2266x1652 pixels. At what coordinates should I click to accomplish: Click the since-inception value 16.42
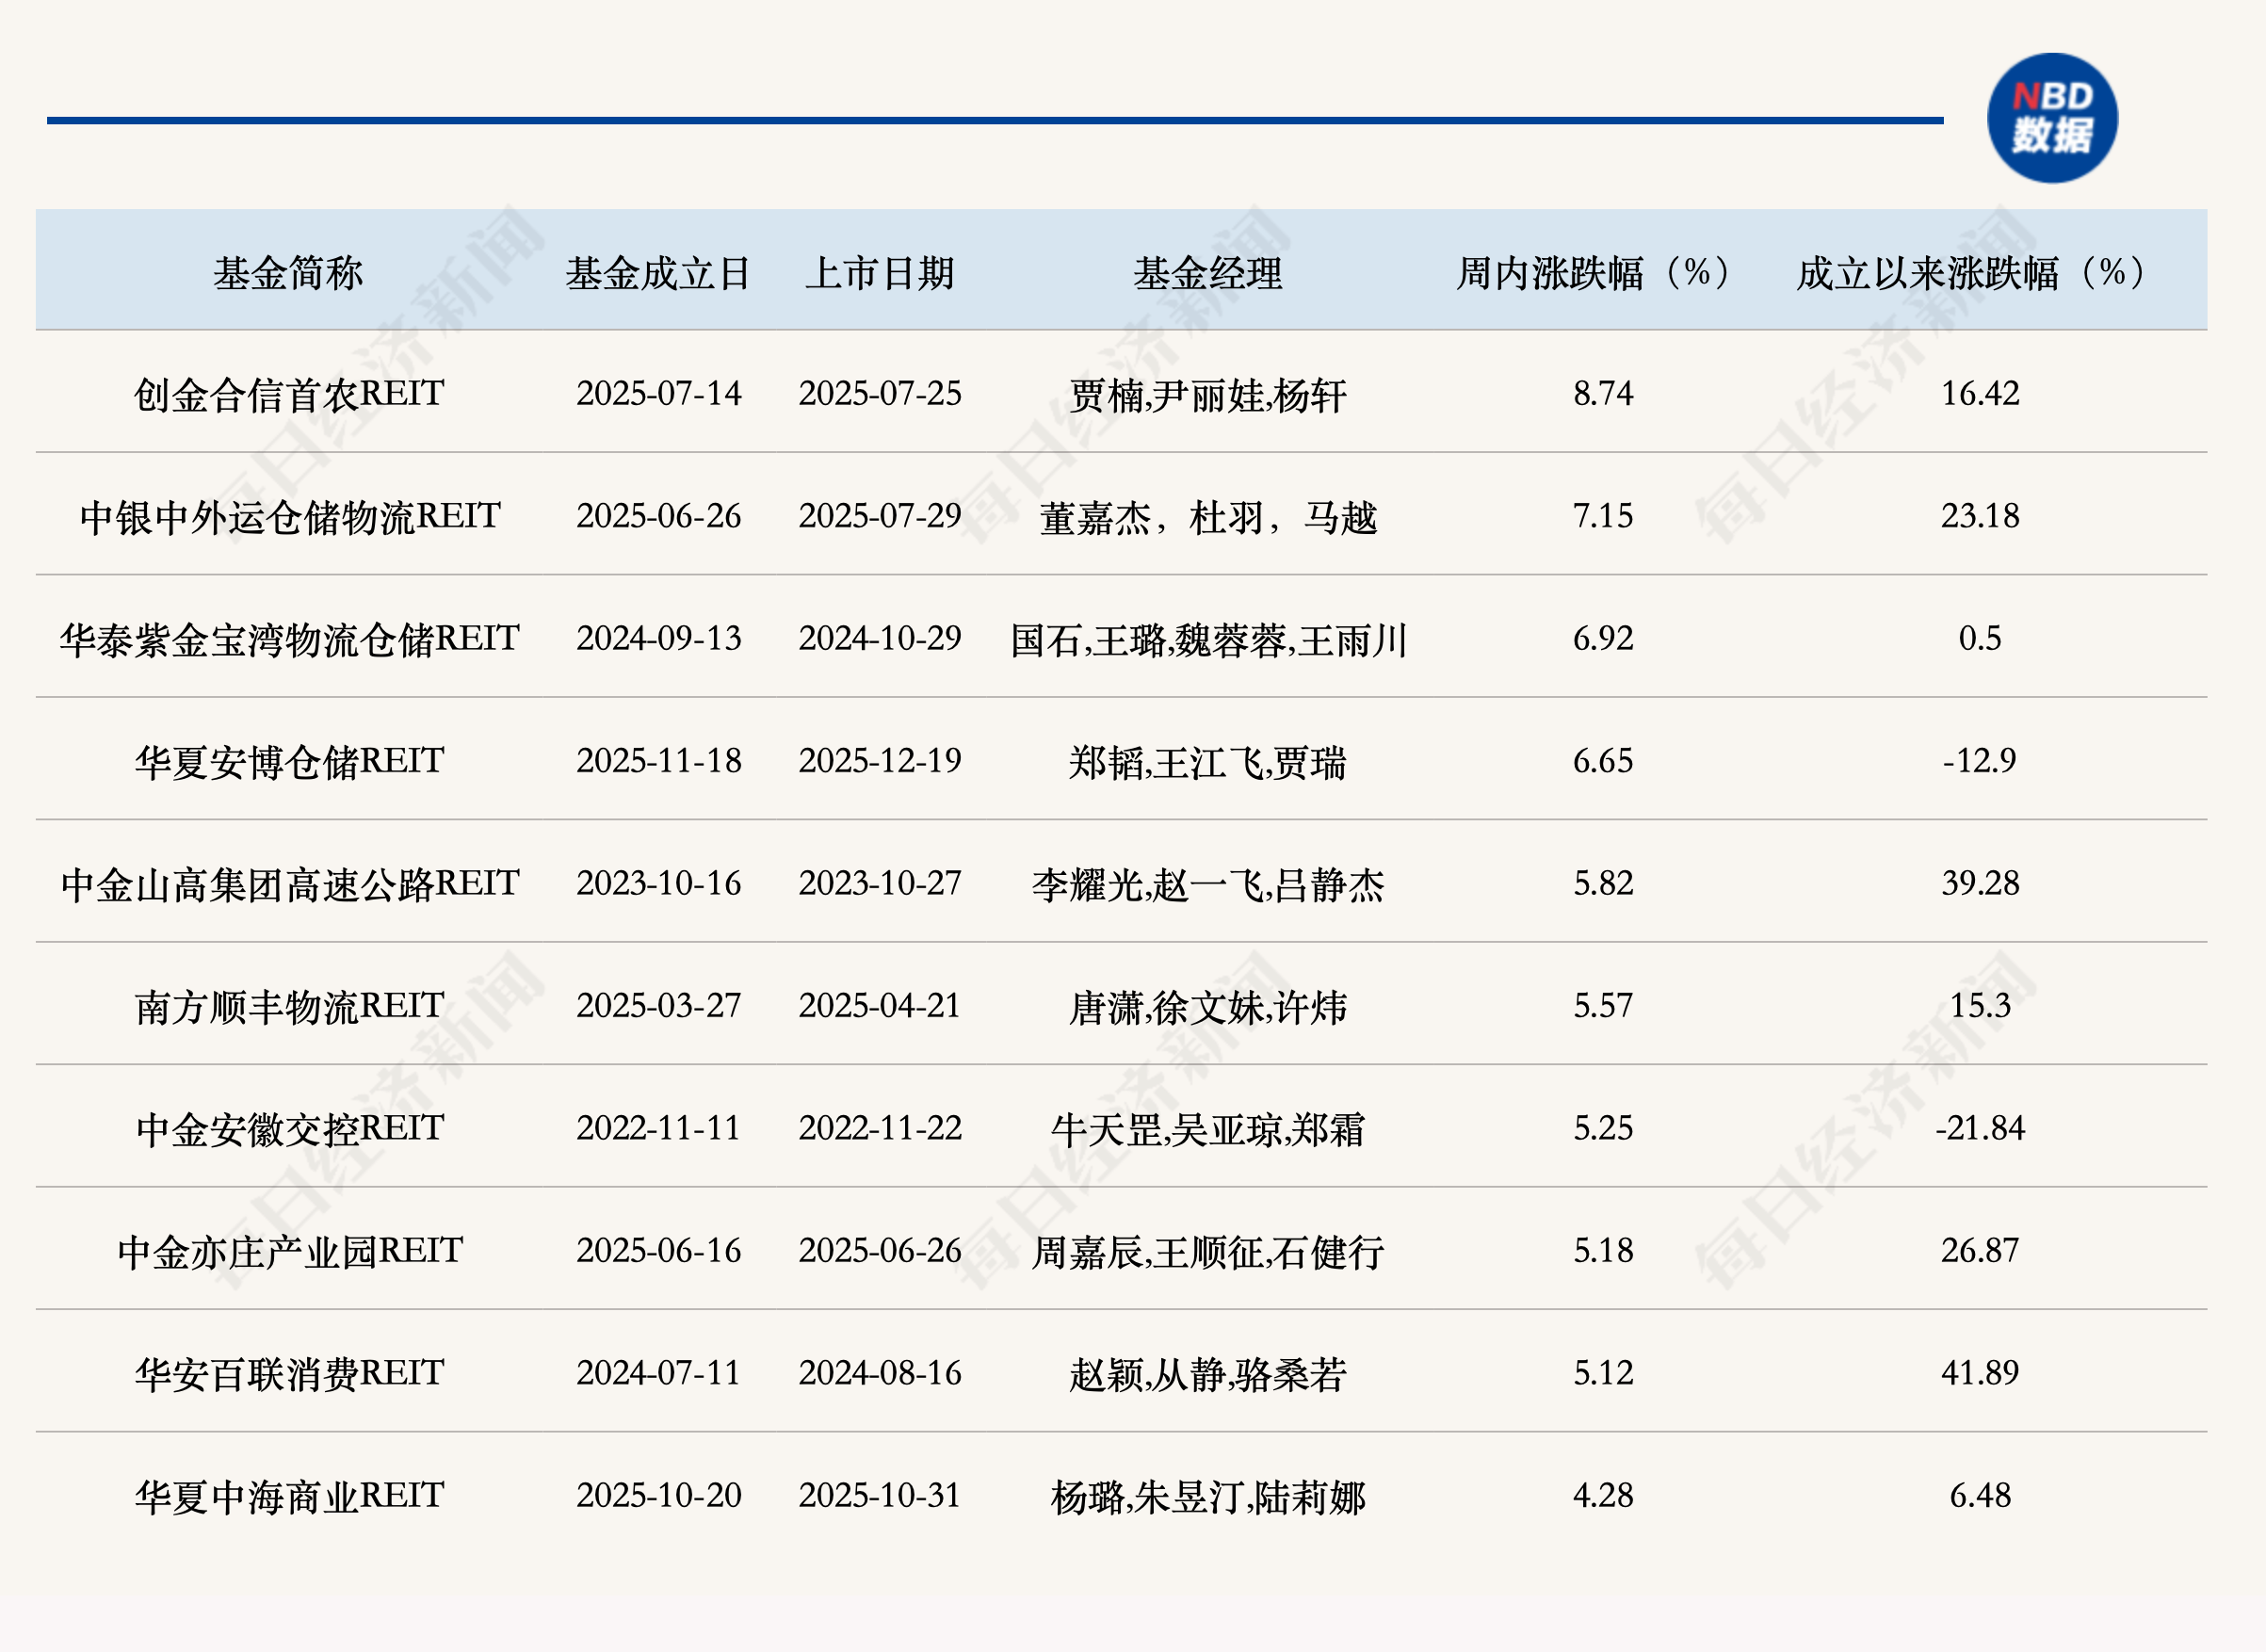click(1980, 394)
